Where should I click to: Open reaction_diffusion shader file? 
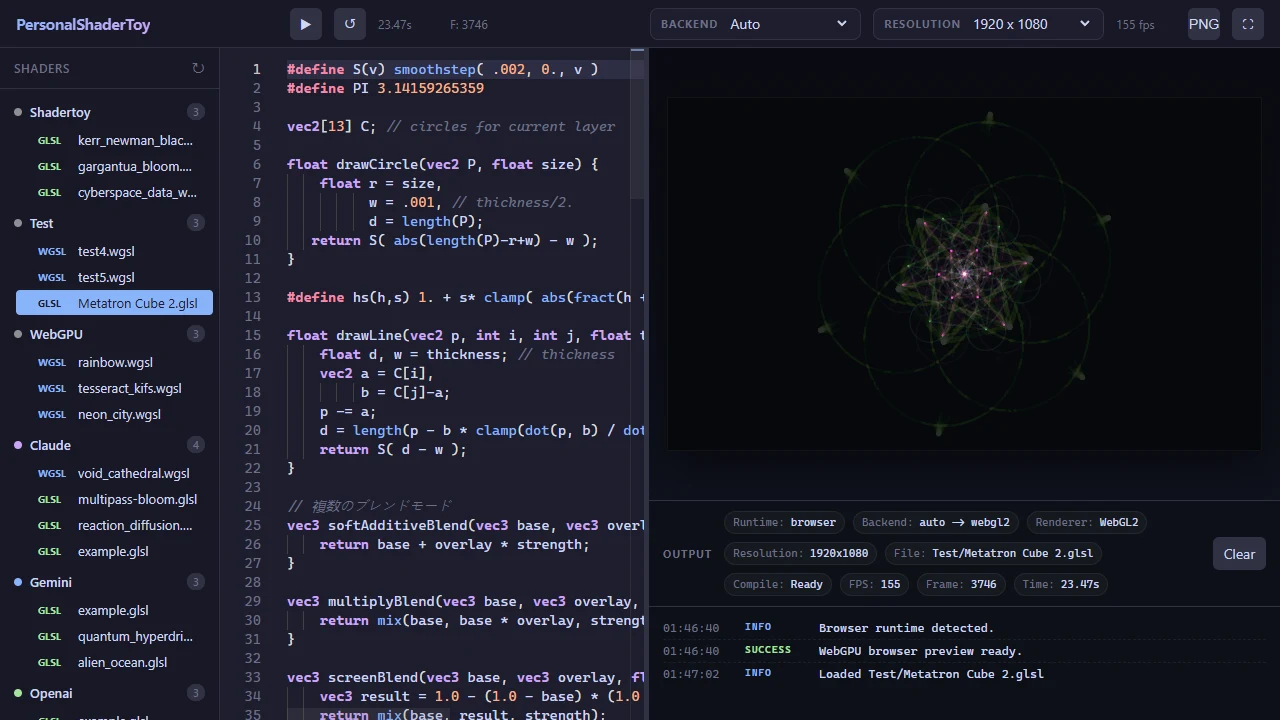tap(114, 525)
